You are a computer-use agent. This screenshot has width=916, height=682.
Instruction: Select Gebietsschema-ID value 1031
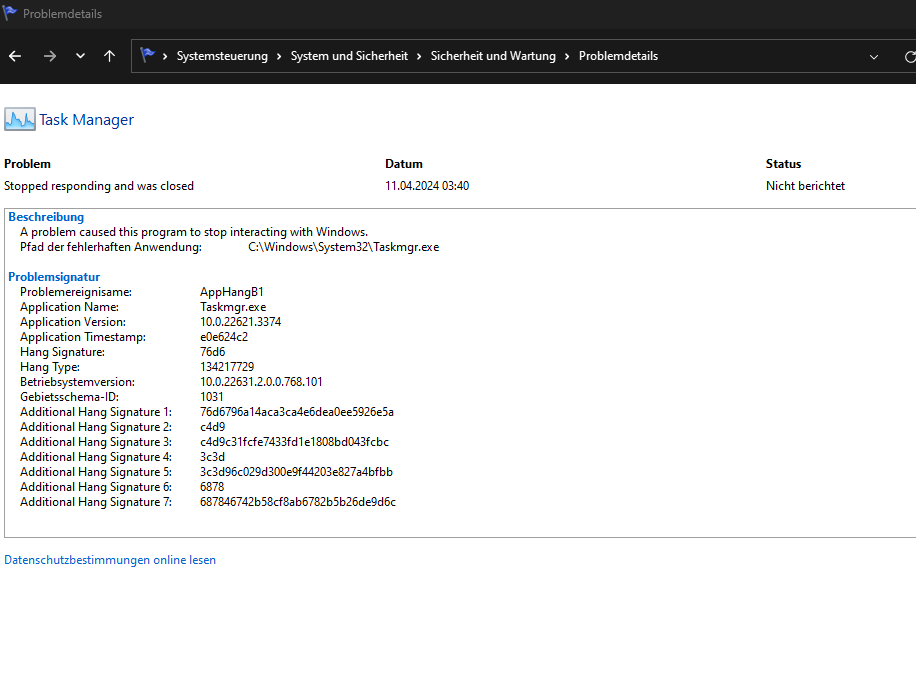click(211, 397)
